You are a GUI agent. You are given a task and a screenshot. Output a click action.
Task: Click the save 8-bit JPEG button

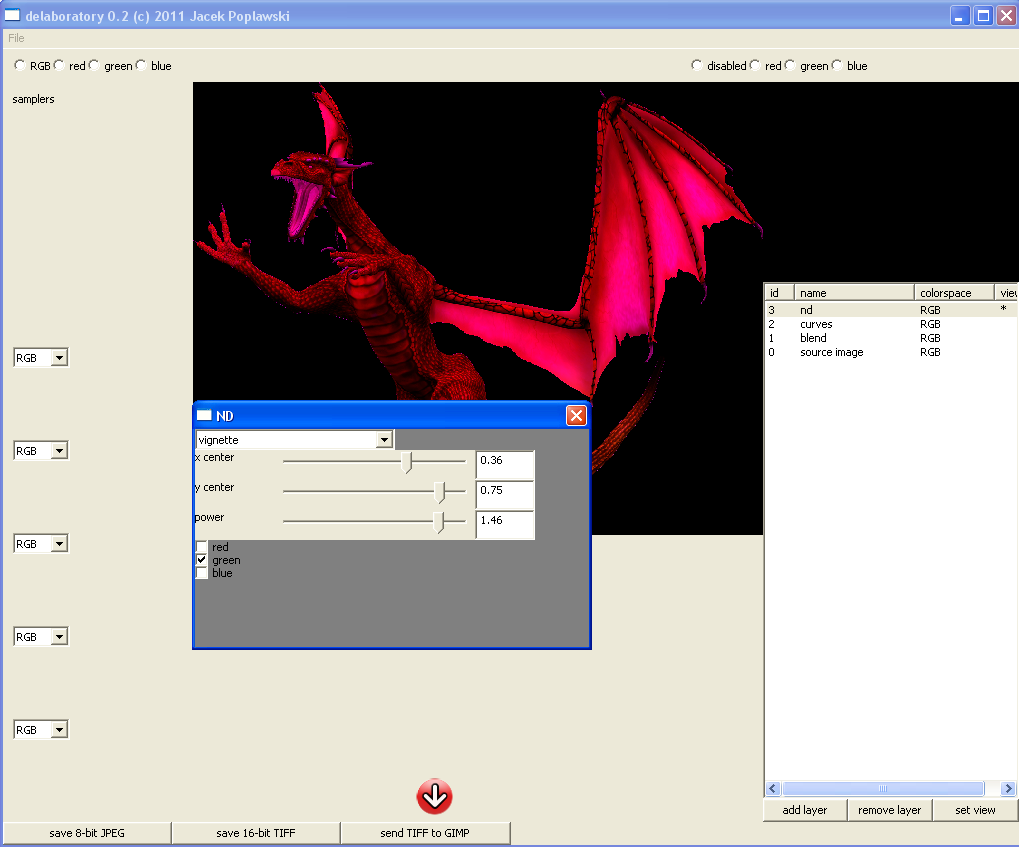[x=87, y=833]
